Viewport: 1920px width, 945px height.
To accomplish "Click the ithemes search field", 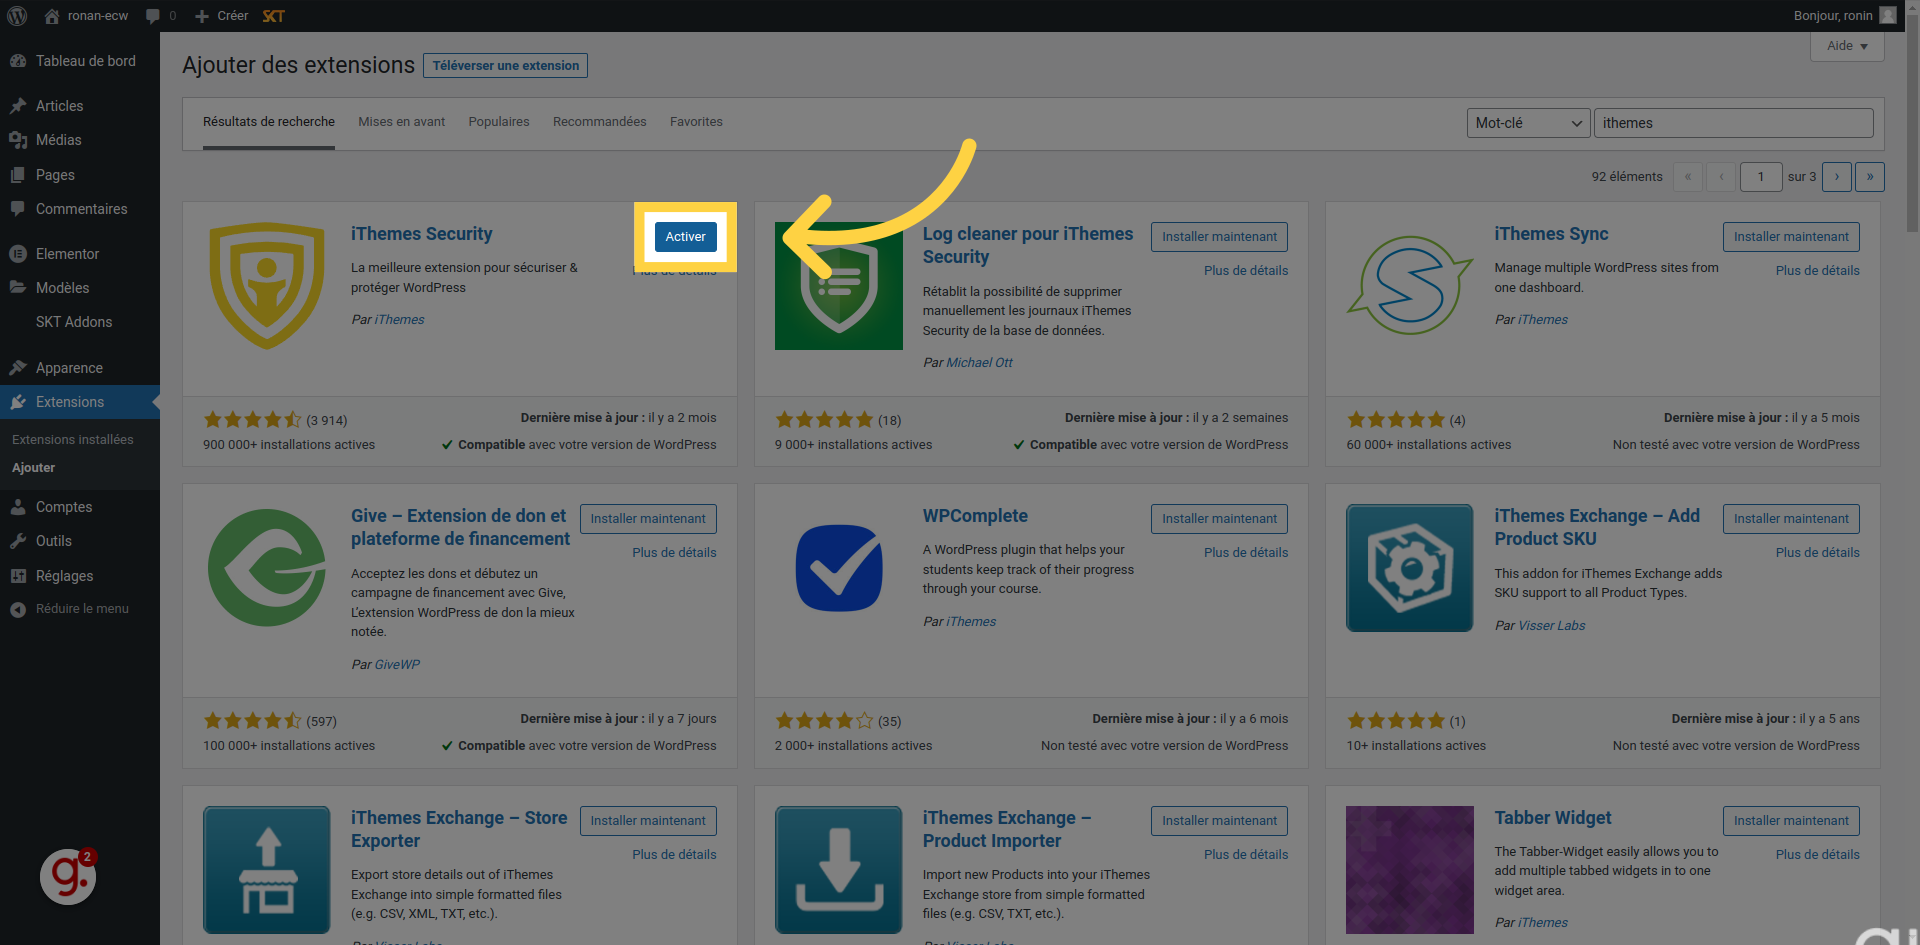I will (x=1733, y=123).
